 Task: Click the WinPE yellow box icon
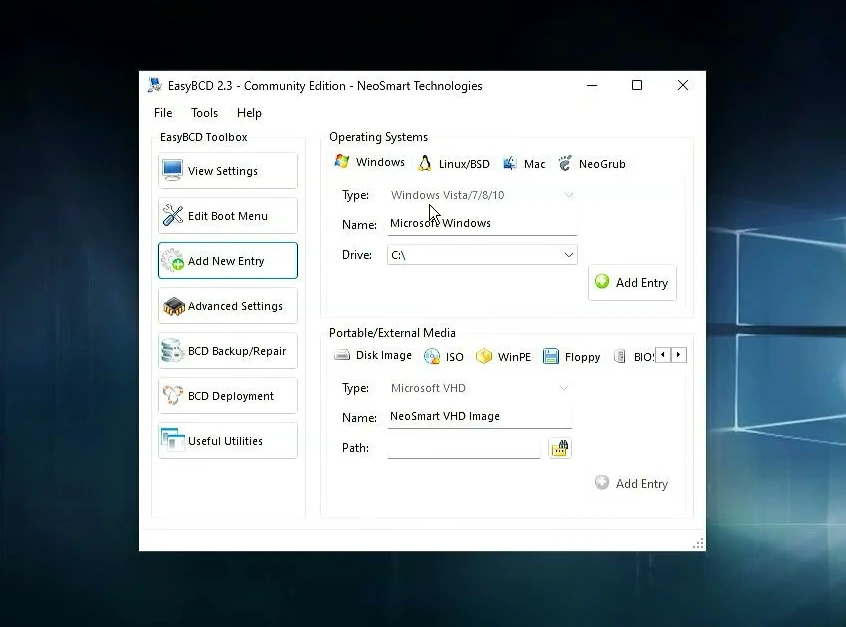[484, 356]
